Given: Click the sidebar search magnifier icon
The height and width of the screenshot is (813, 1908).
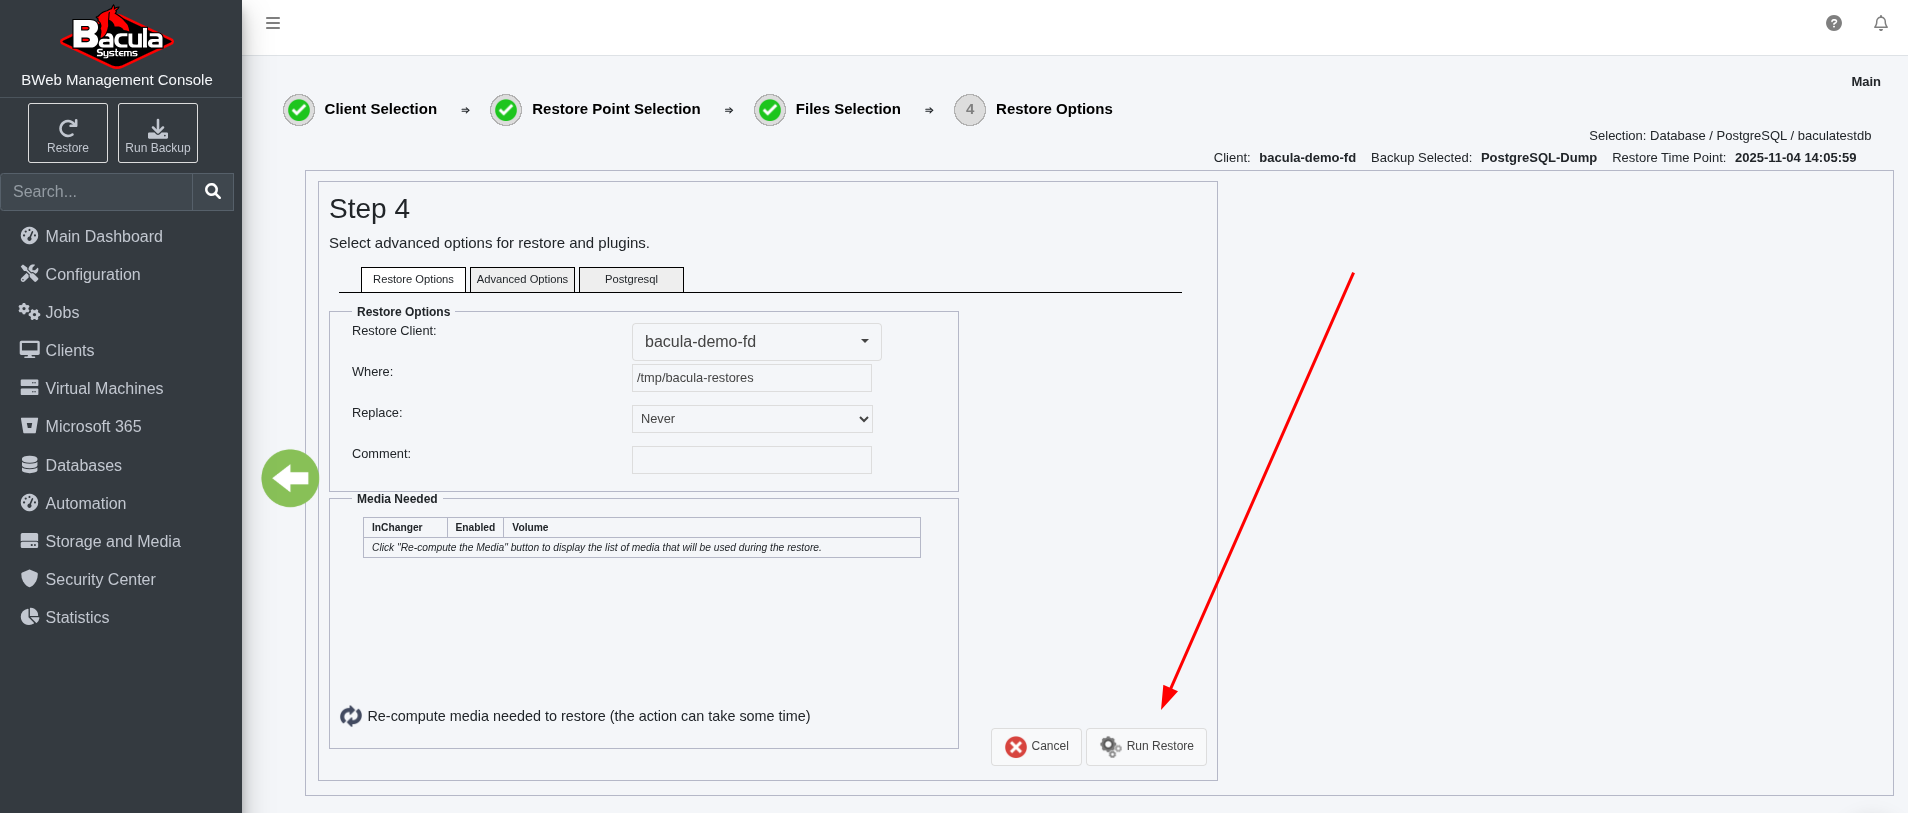Looking at the screenshot, I should (213, 191).
